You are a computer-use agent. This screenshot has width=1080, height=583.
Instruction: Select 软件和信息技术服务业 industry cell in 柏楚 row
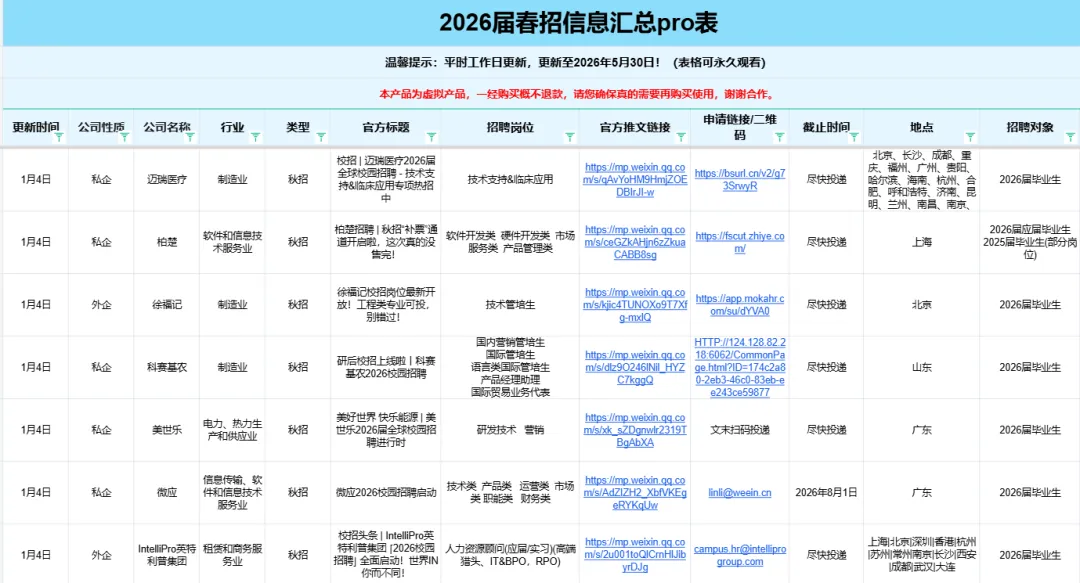click(x=232, y=242)
